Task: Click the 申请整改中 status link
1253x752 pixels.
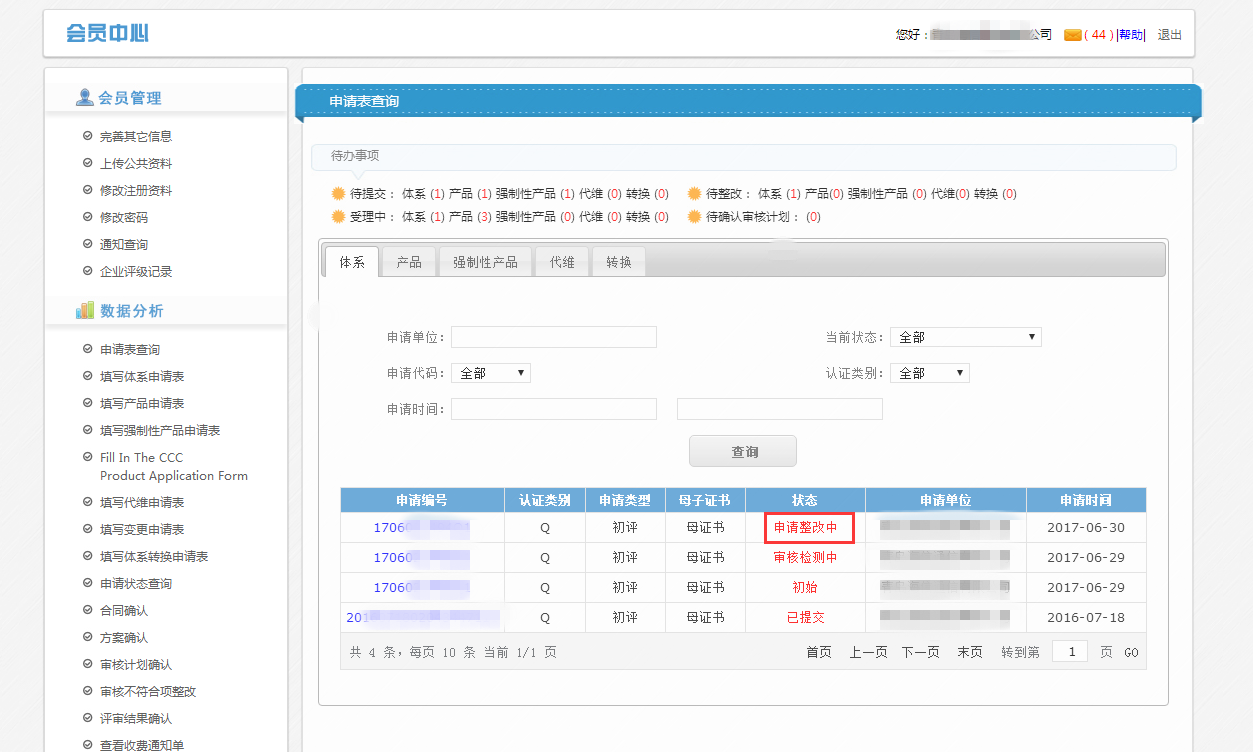Action: pos(805,527)
